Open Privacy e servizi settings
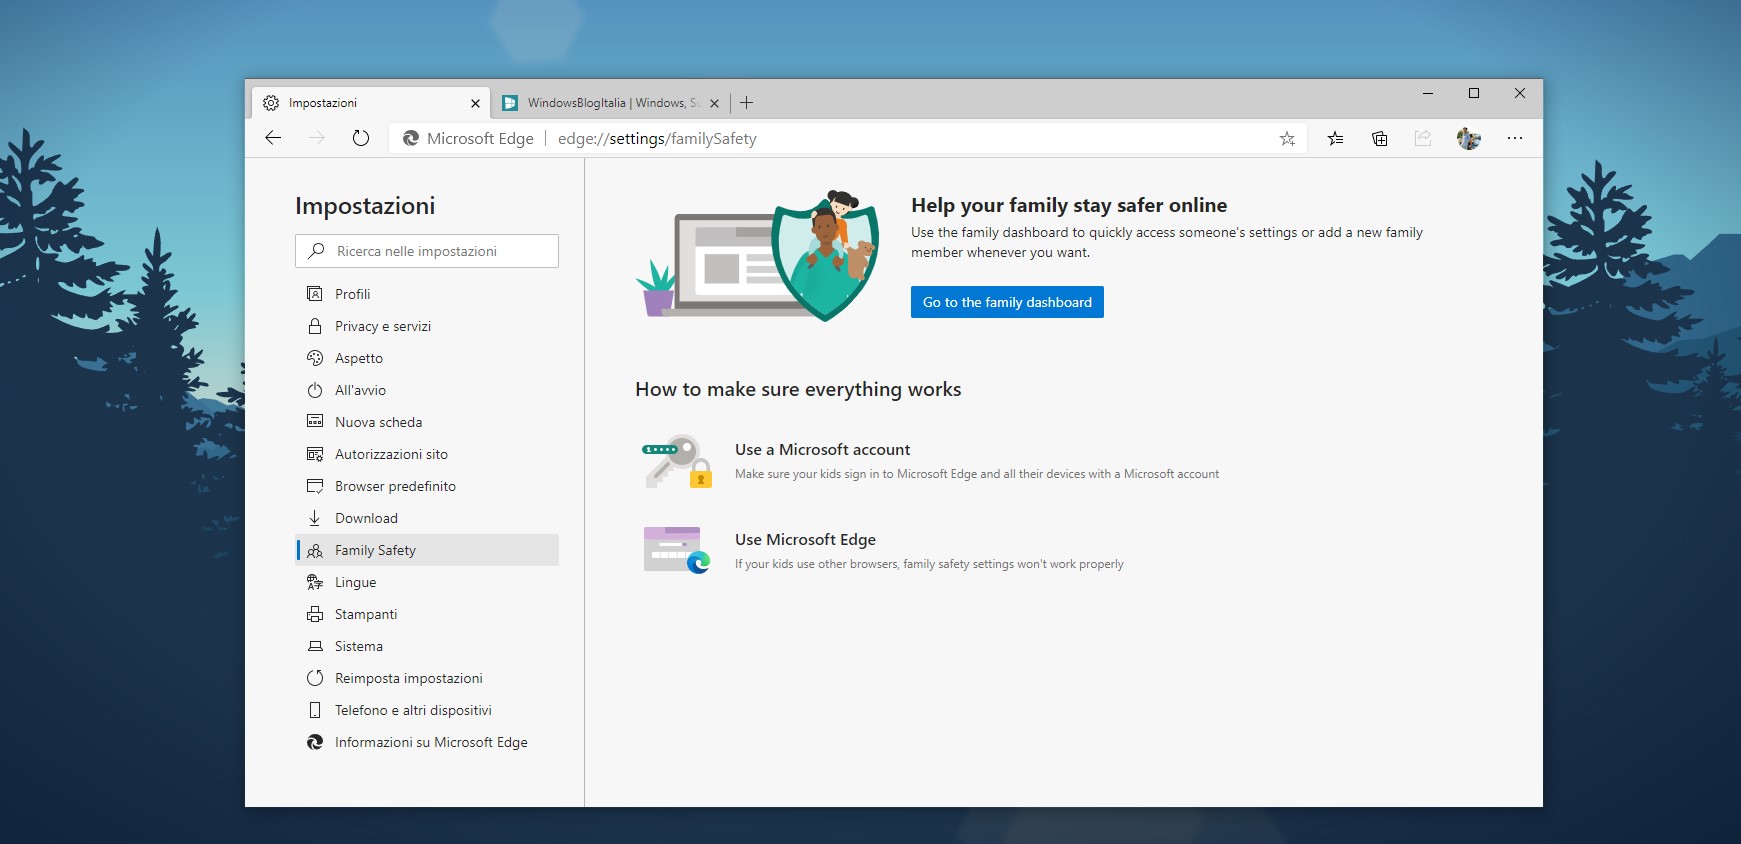The width and height of the screenshot is (1741, 844). (427, 326)
